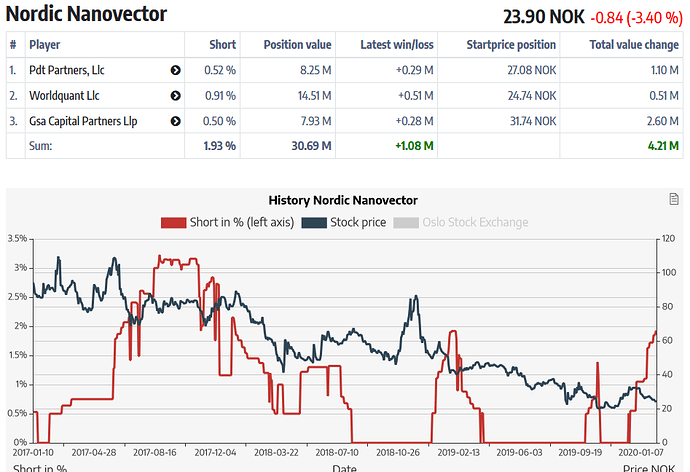
Task: Click the Nordic Nanovector page heading
Action: (86, 14)
